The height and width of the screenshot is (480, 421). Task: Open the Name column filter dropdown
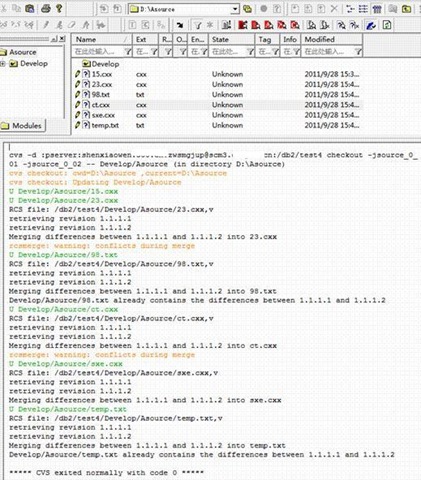[127, 51]
